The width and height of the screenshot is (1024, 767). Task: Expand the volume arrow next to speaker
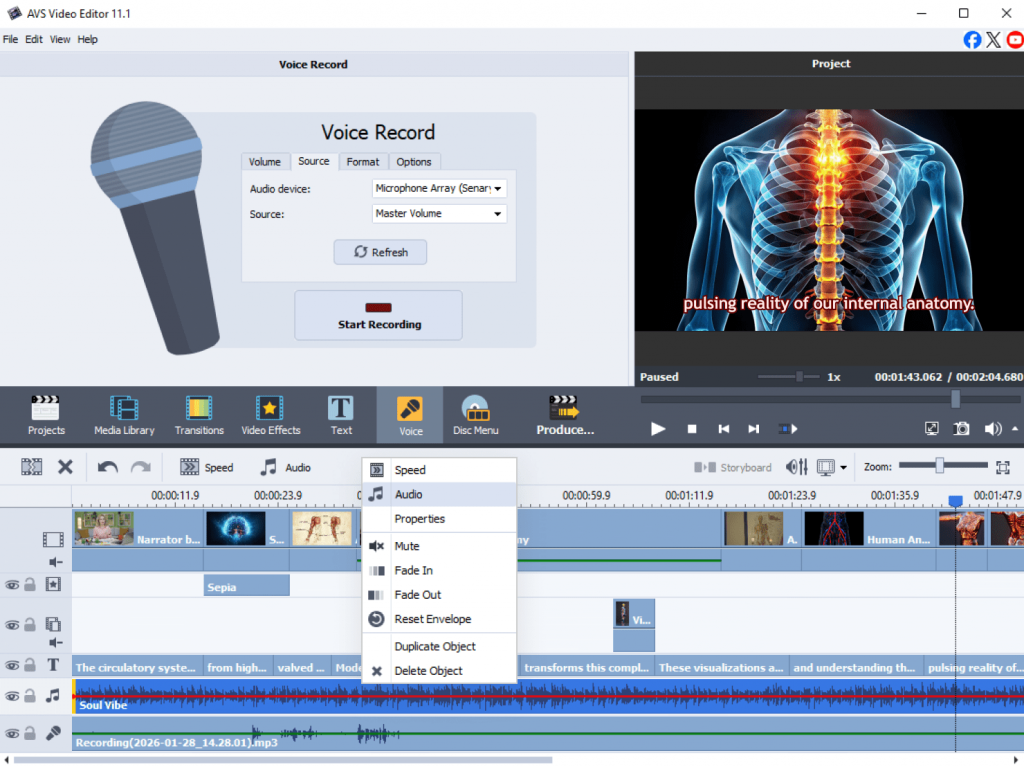(1016, 428)
